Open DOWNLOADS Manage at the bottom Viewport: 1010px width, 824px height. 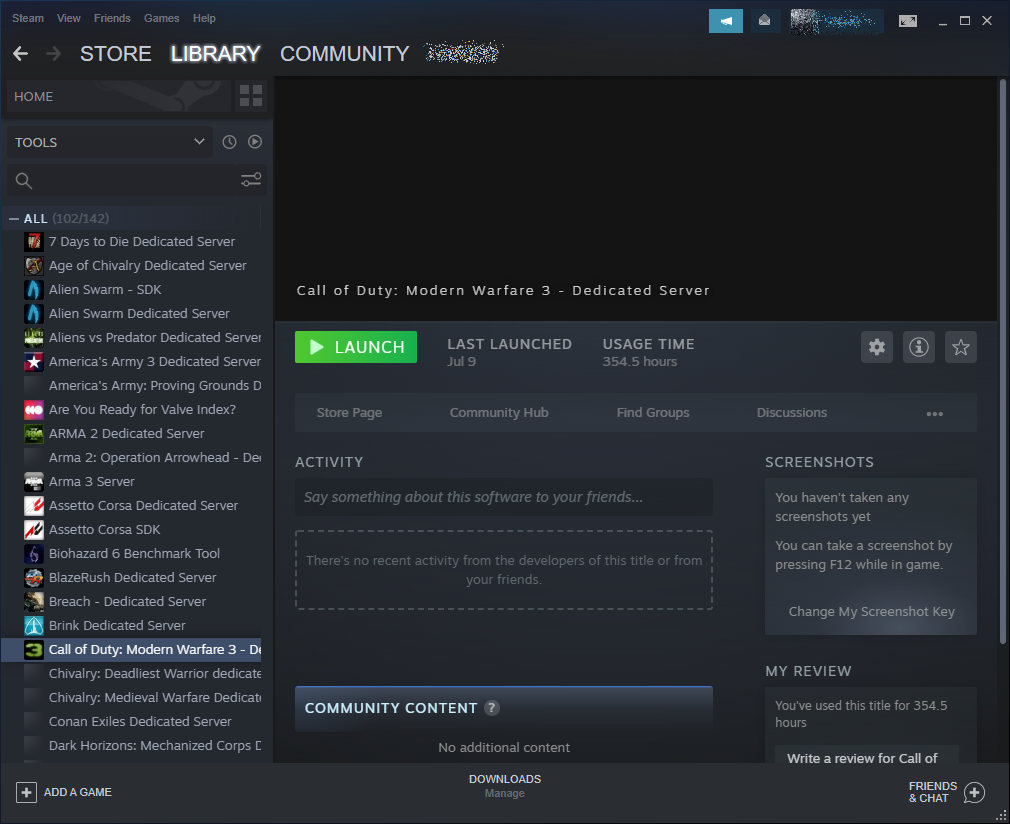pos(505,786)
